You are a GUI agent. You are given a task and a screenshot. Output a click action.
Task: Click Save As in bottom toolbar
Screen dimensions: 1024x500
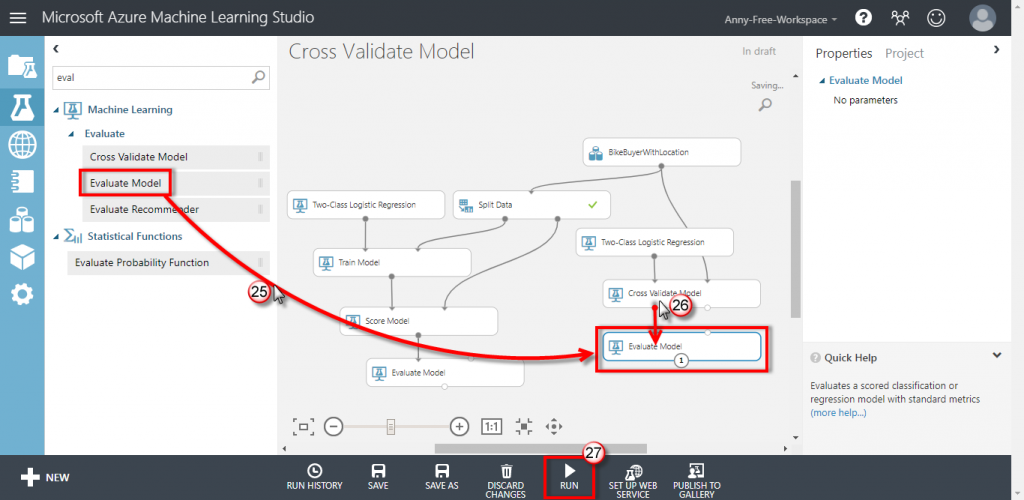pyautogui.click(x=442, y=477)
